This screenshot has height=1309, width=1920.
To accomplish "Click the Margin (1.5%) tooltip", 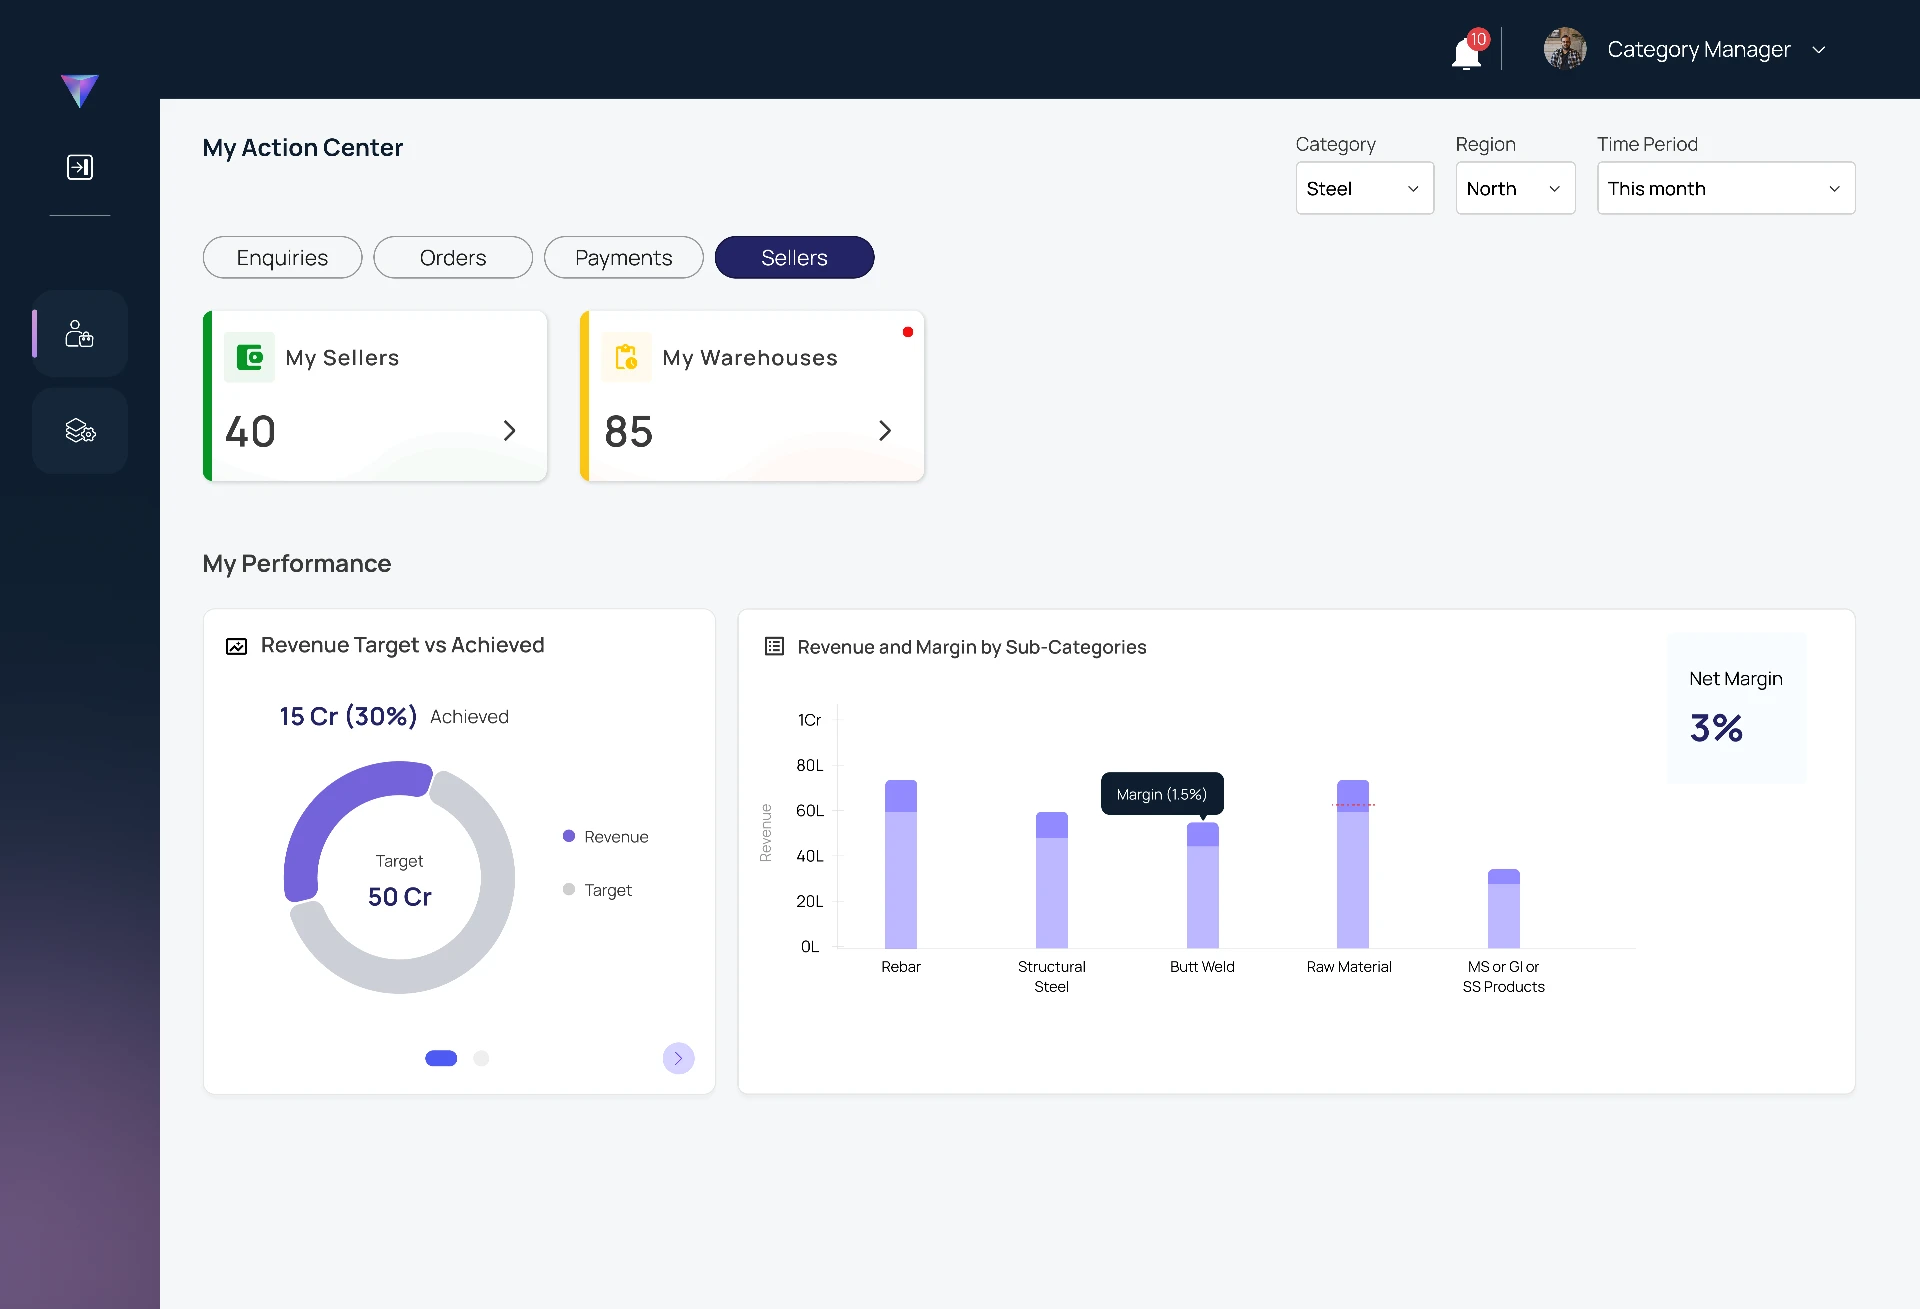I will point(1162,794).
